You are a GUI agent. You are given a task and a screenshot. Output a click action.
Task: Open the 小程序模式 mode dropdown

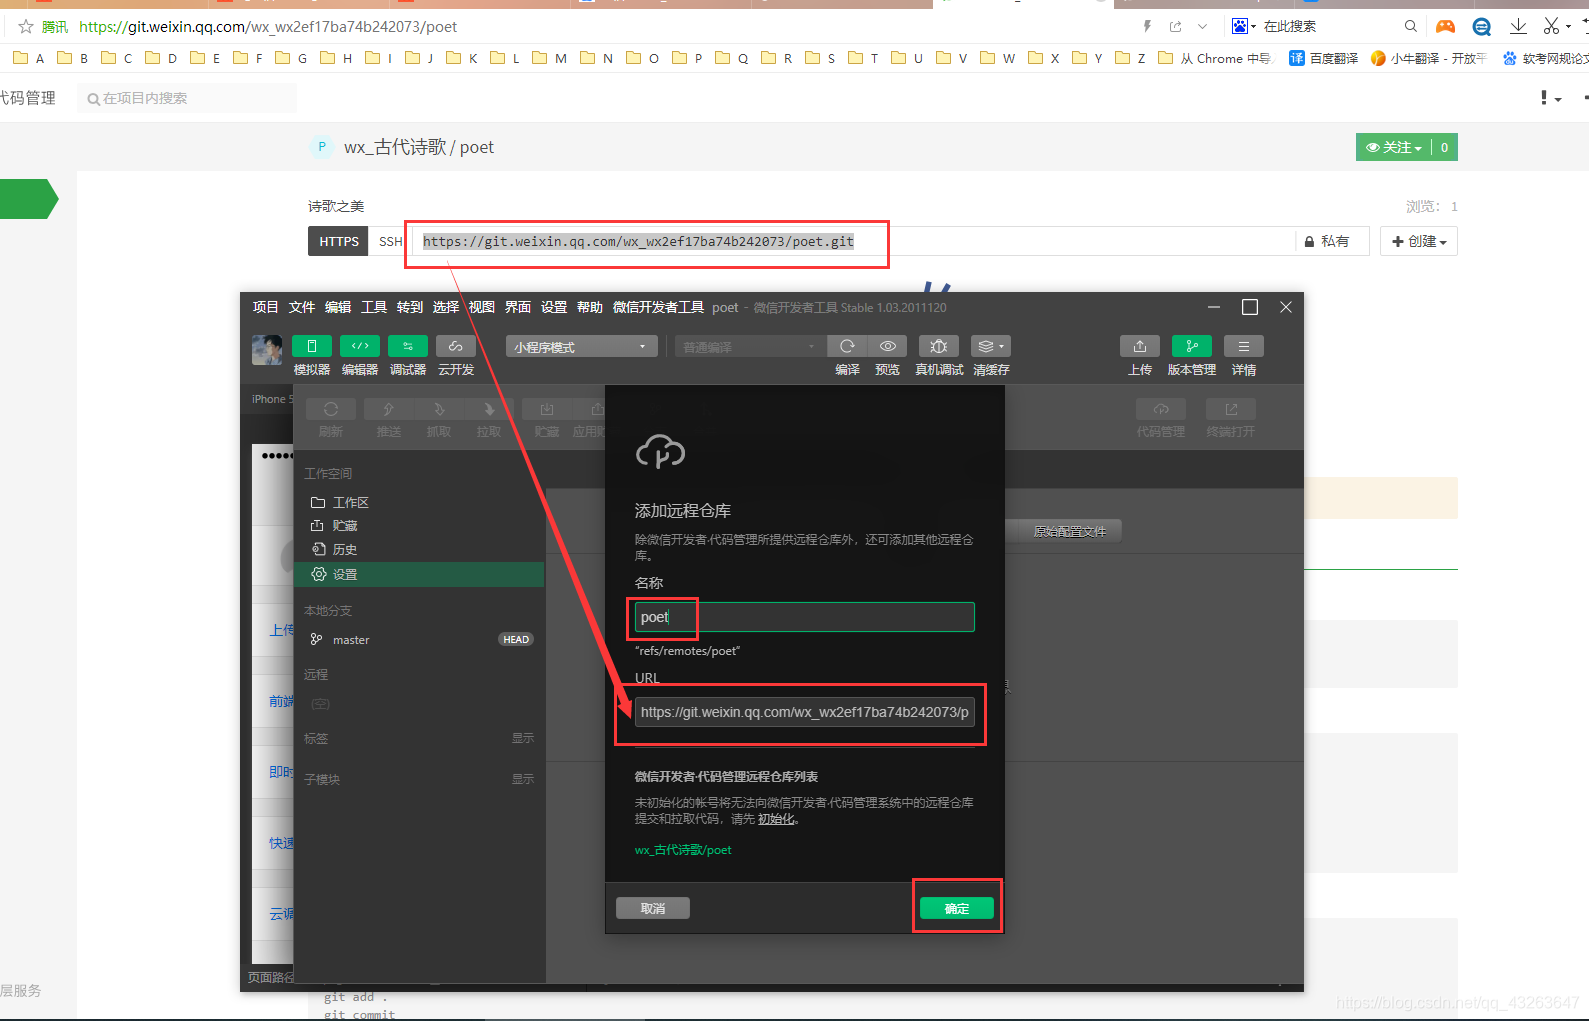(581, 347)
